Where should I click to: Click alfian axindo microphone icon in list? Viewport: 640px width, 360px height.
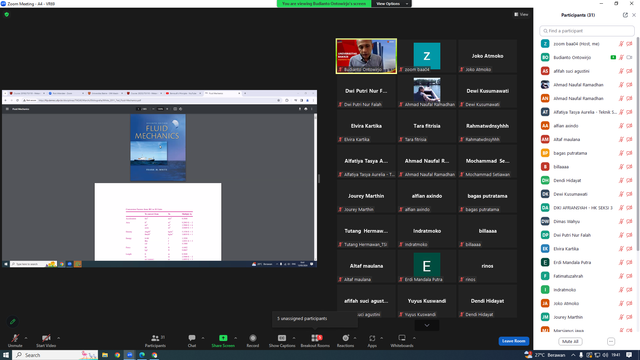pyautogui.click(x=621, y=126)
